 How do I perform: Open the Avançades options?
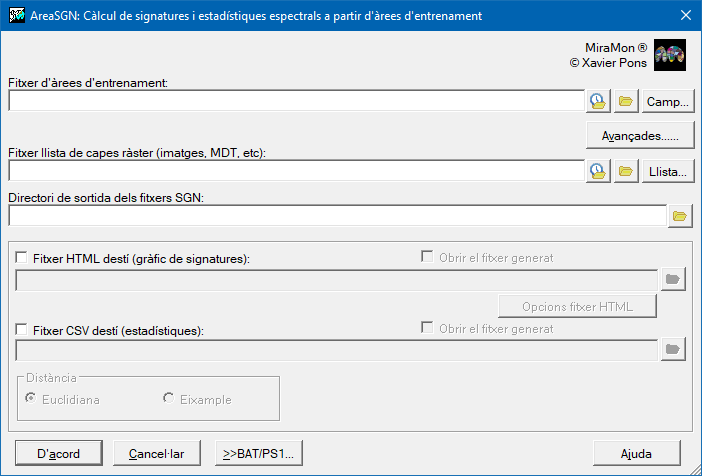click(x=640, y=135)
